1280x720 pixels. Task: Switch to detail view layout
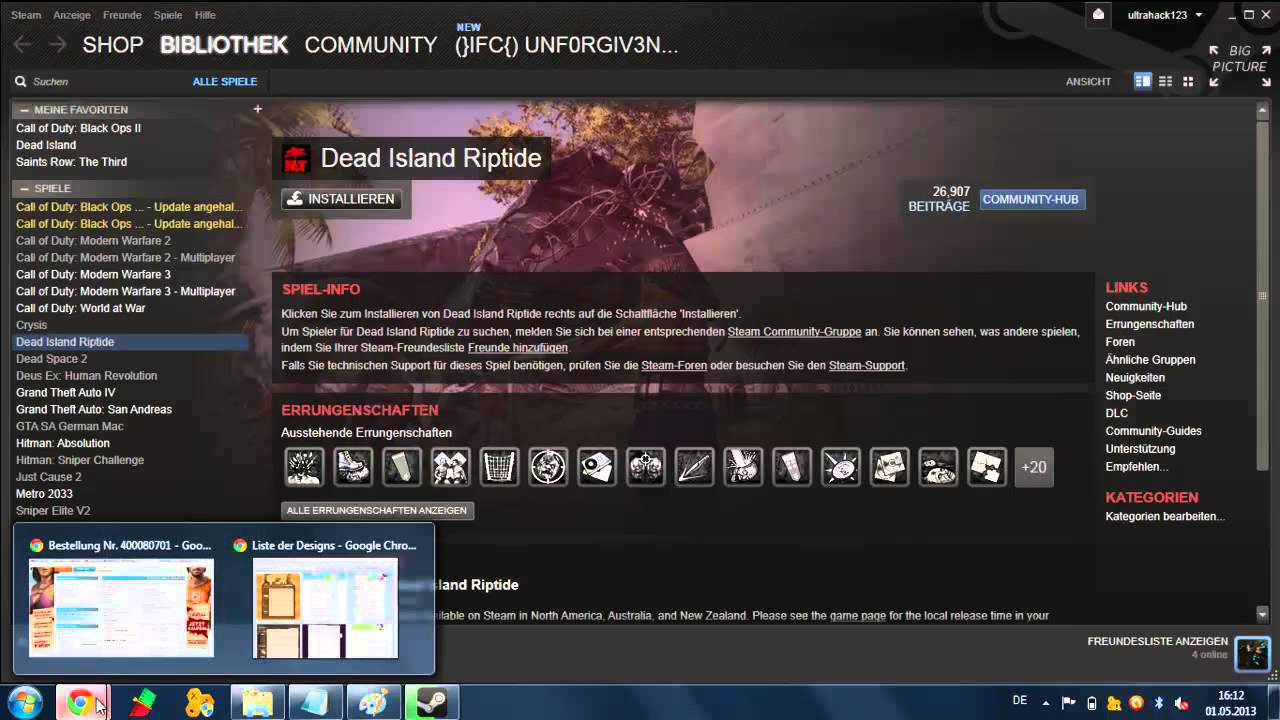[x=1142, y=81]
